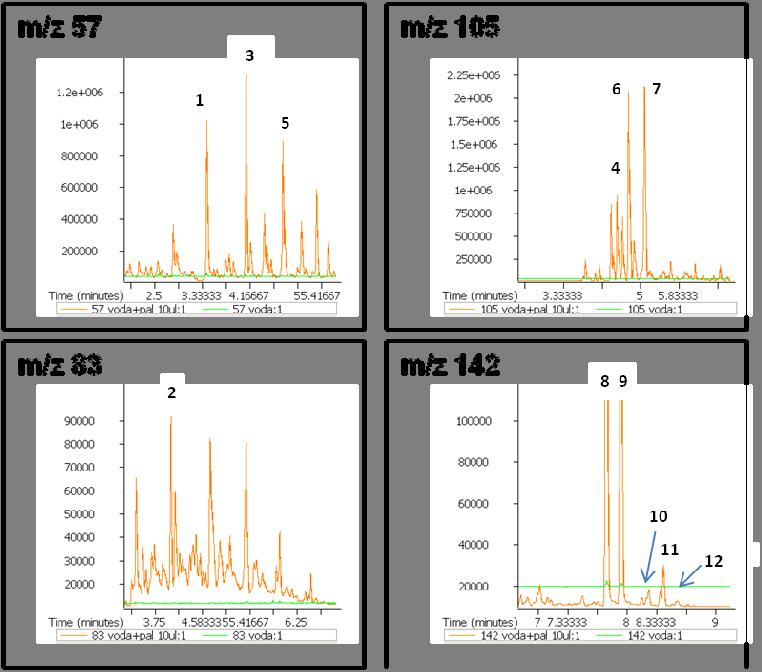762x672 pixels.
Task: Click the "3.75" time tick label
Action: click(154, 622)
